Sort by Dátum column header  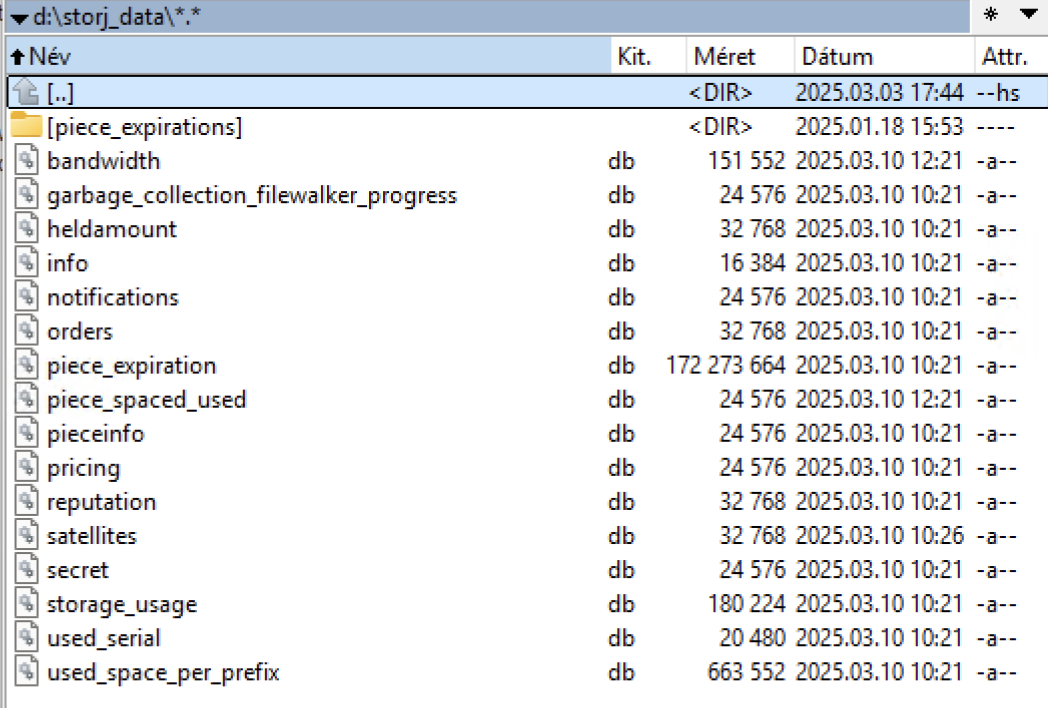click(837, 57)
